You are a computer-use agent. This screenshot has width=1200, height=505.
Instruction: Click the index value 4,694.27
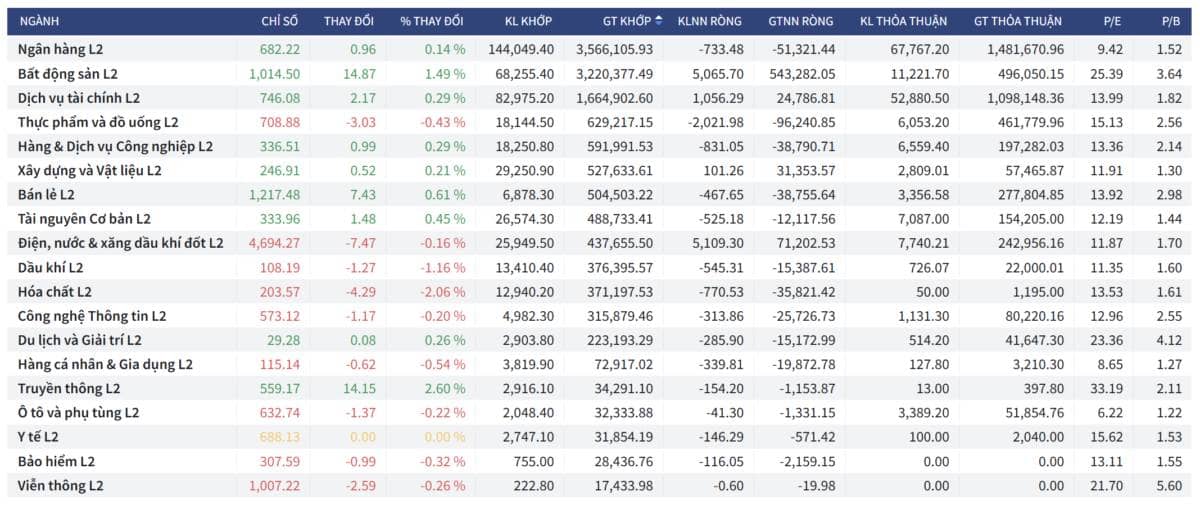coord(274,243)
